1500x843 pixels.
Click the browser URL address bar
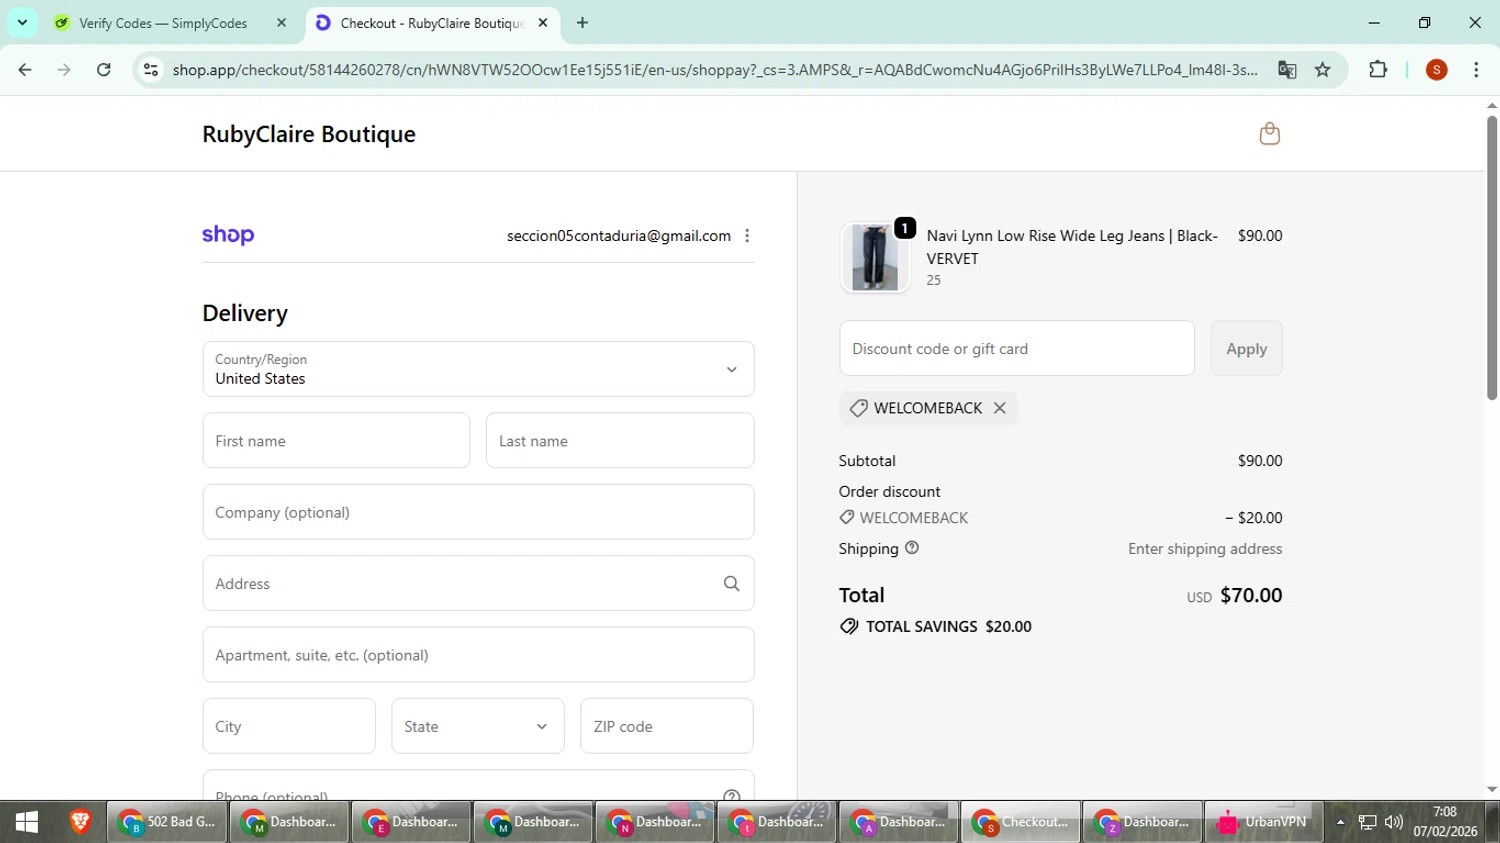(x=715, y=69)
